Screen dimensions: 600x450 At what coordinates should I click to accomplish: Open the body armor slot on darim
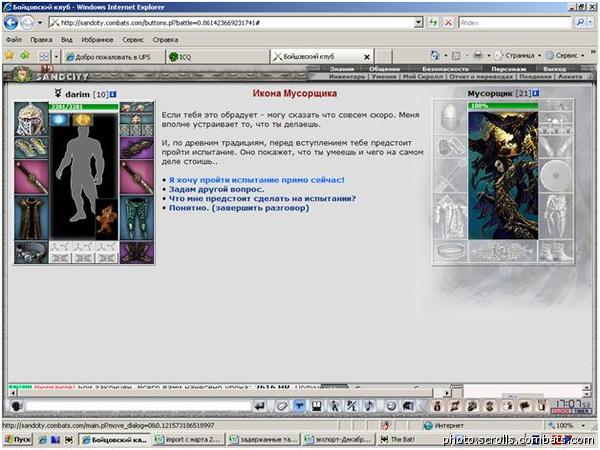point(31,218)
